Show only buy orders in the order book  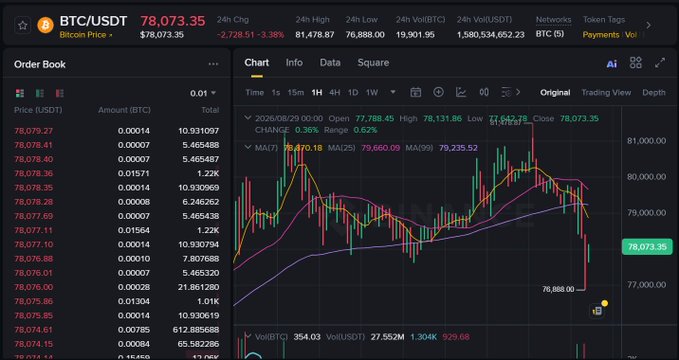(x=40, y=93)
